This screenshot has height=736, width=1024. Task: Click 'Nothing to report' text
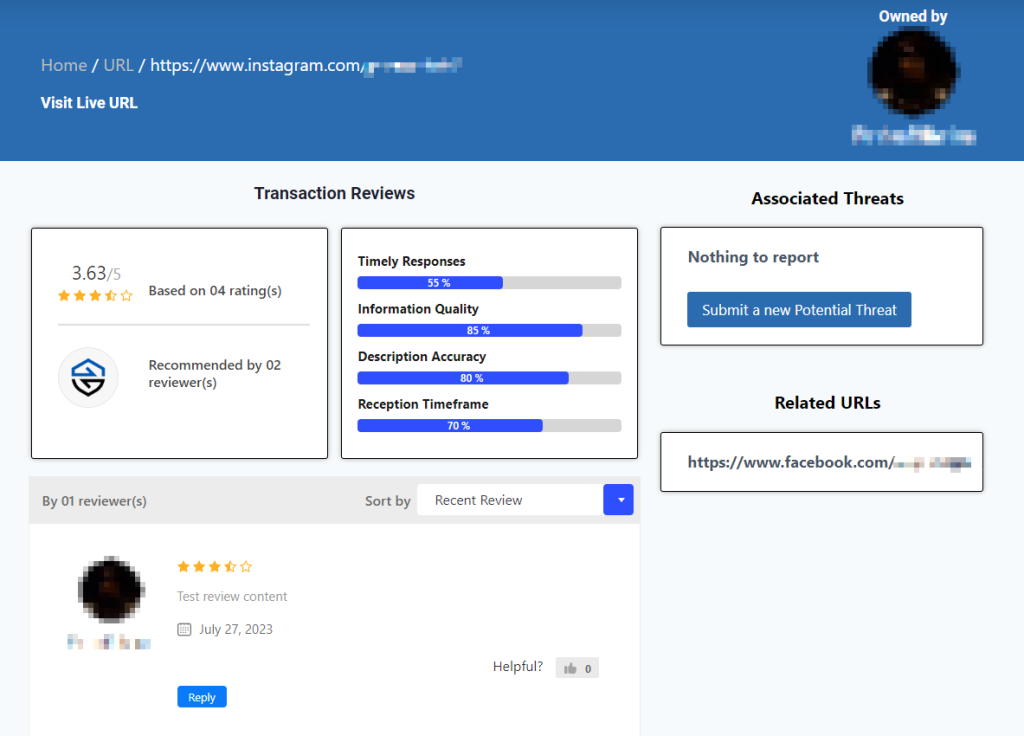pyautogui.click(x=753, y=257)
